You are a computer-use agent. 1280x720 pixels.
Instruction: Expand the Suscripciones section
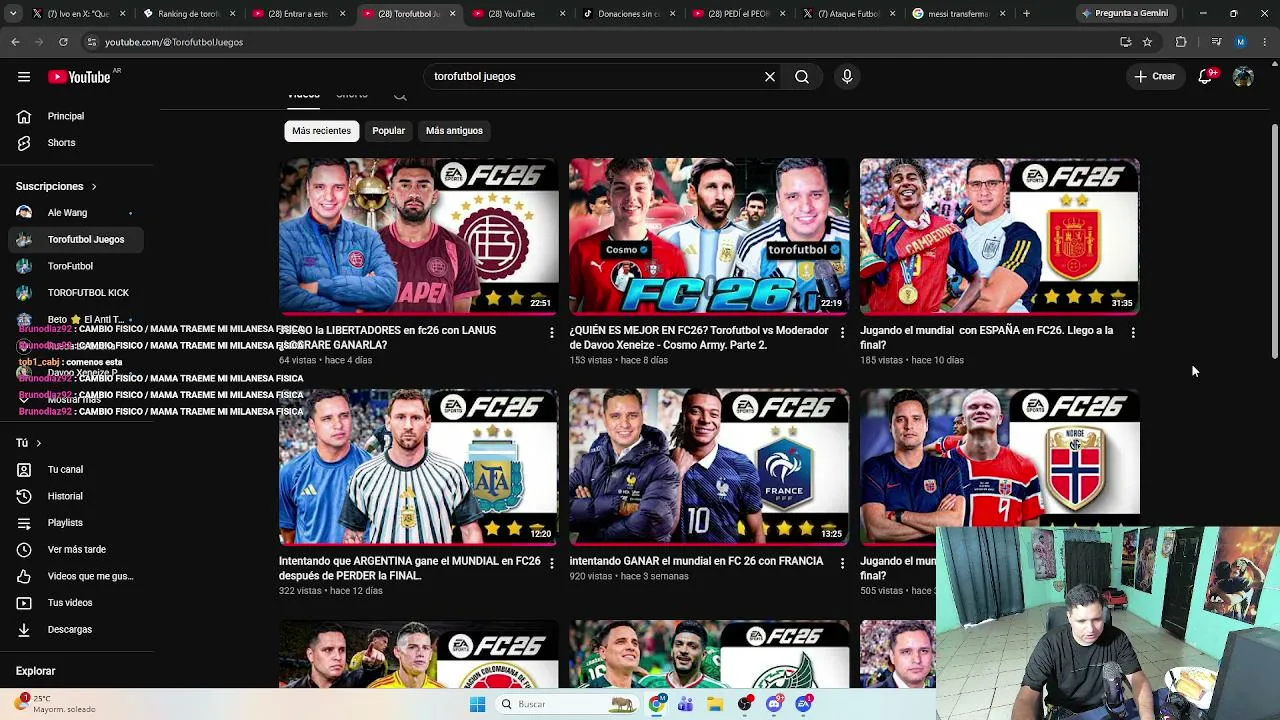click(56, 186)
